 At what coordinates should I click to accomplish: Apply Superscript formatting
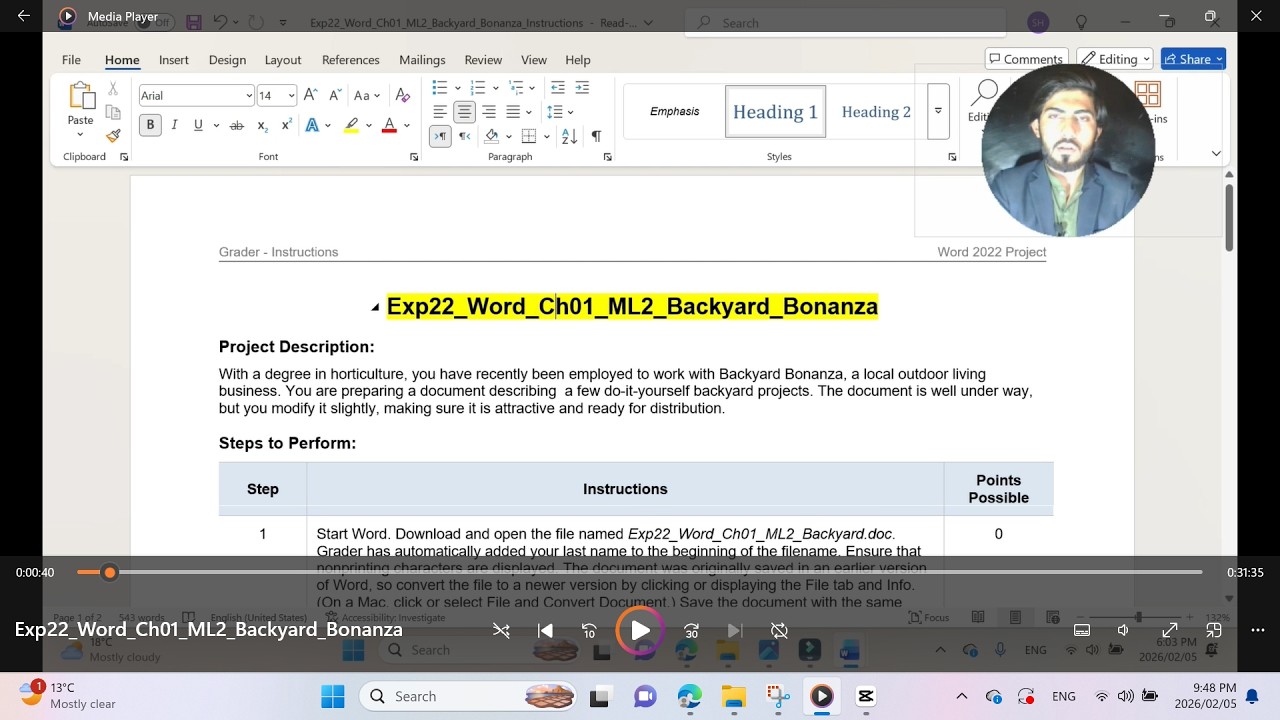pos(286,125)
